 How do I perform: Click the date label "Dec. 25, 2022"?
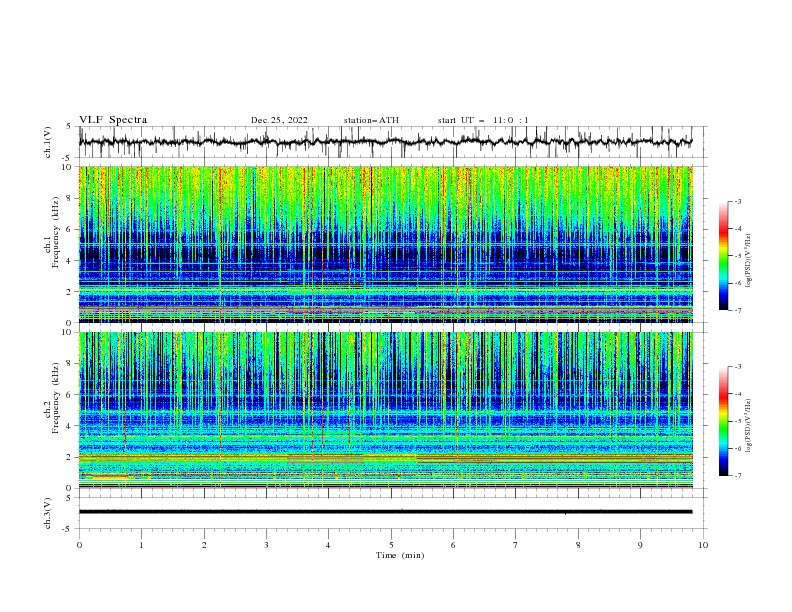pos(279,120)
